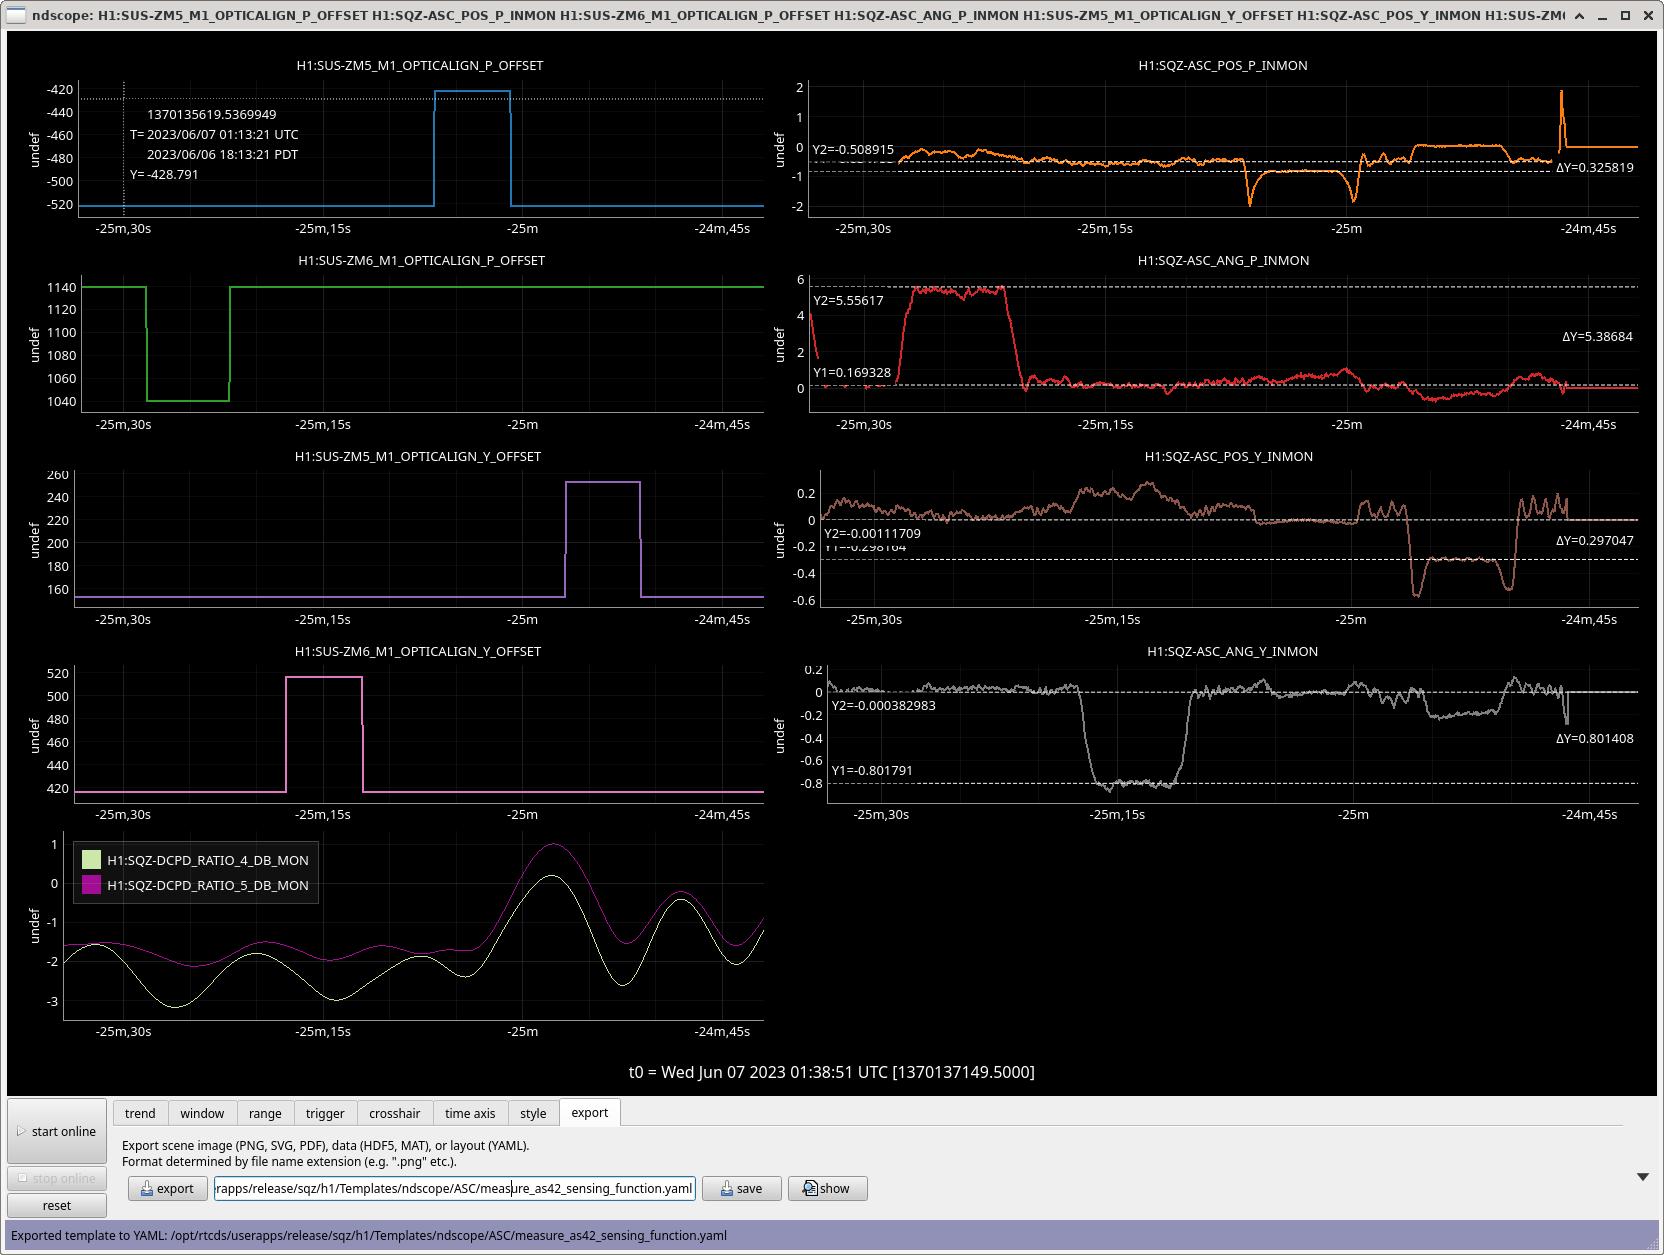The height and width of the screenshot is (1255, 1664).
Task: Click the H1:SQZ-DCPD_RATIO_4_DB_MON legend color swatch
Action: pos(92,860)
